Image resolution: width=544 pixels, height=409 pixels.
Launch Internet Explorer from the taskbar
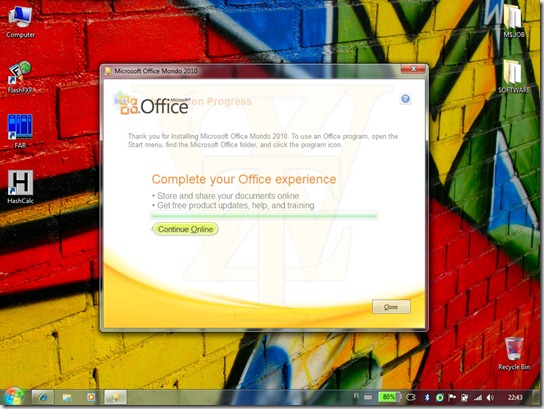click(43, 397)
